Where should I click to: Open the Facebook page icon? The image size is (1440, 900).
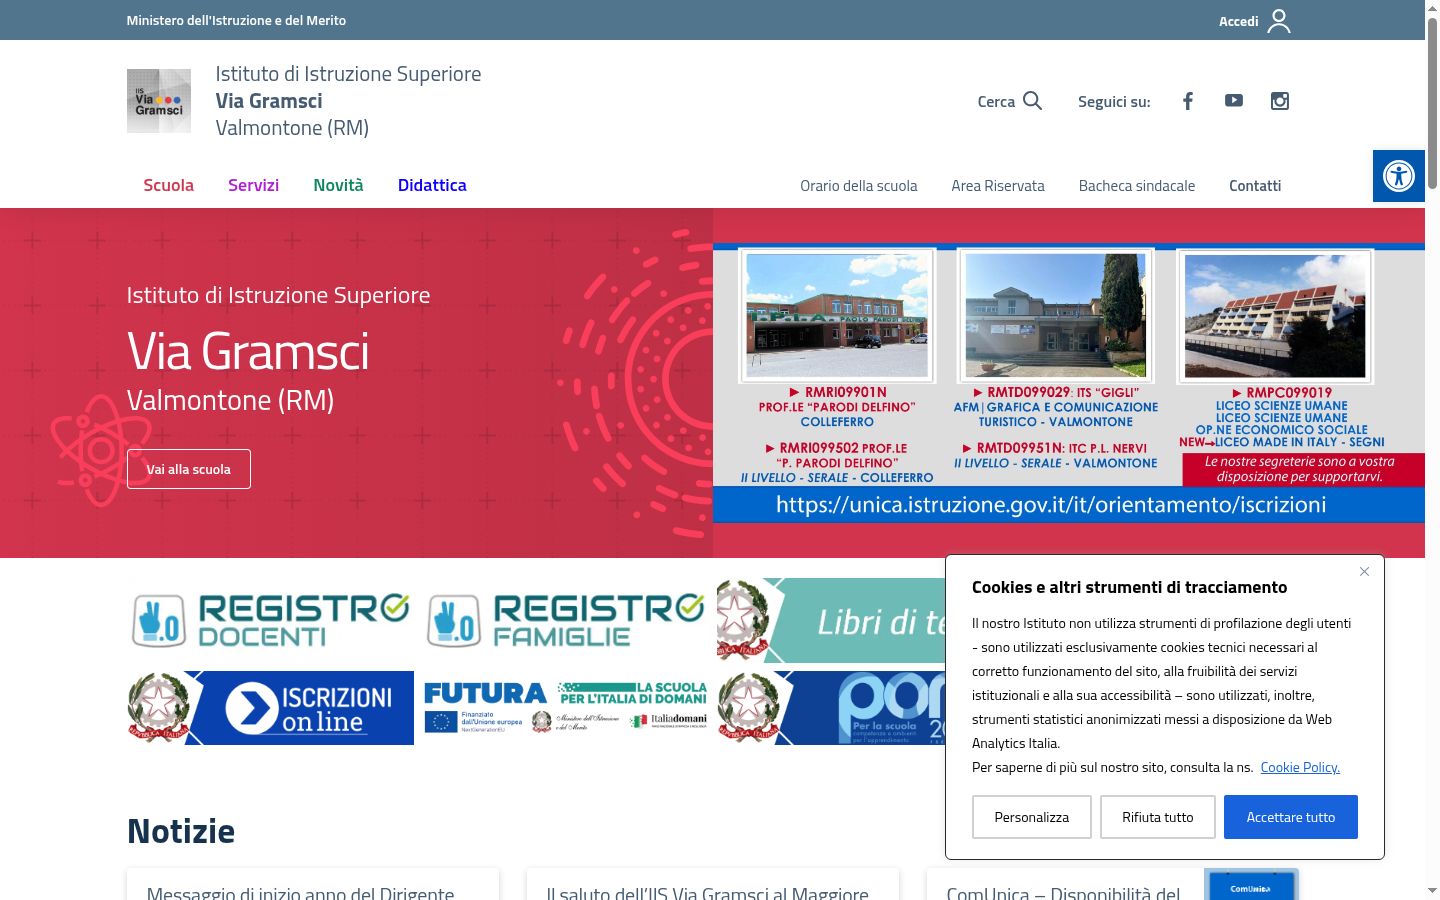pos(1188,101)
